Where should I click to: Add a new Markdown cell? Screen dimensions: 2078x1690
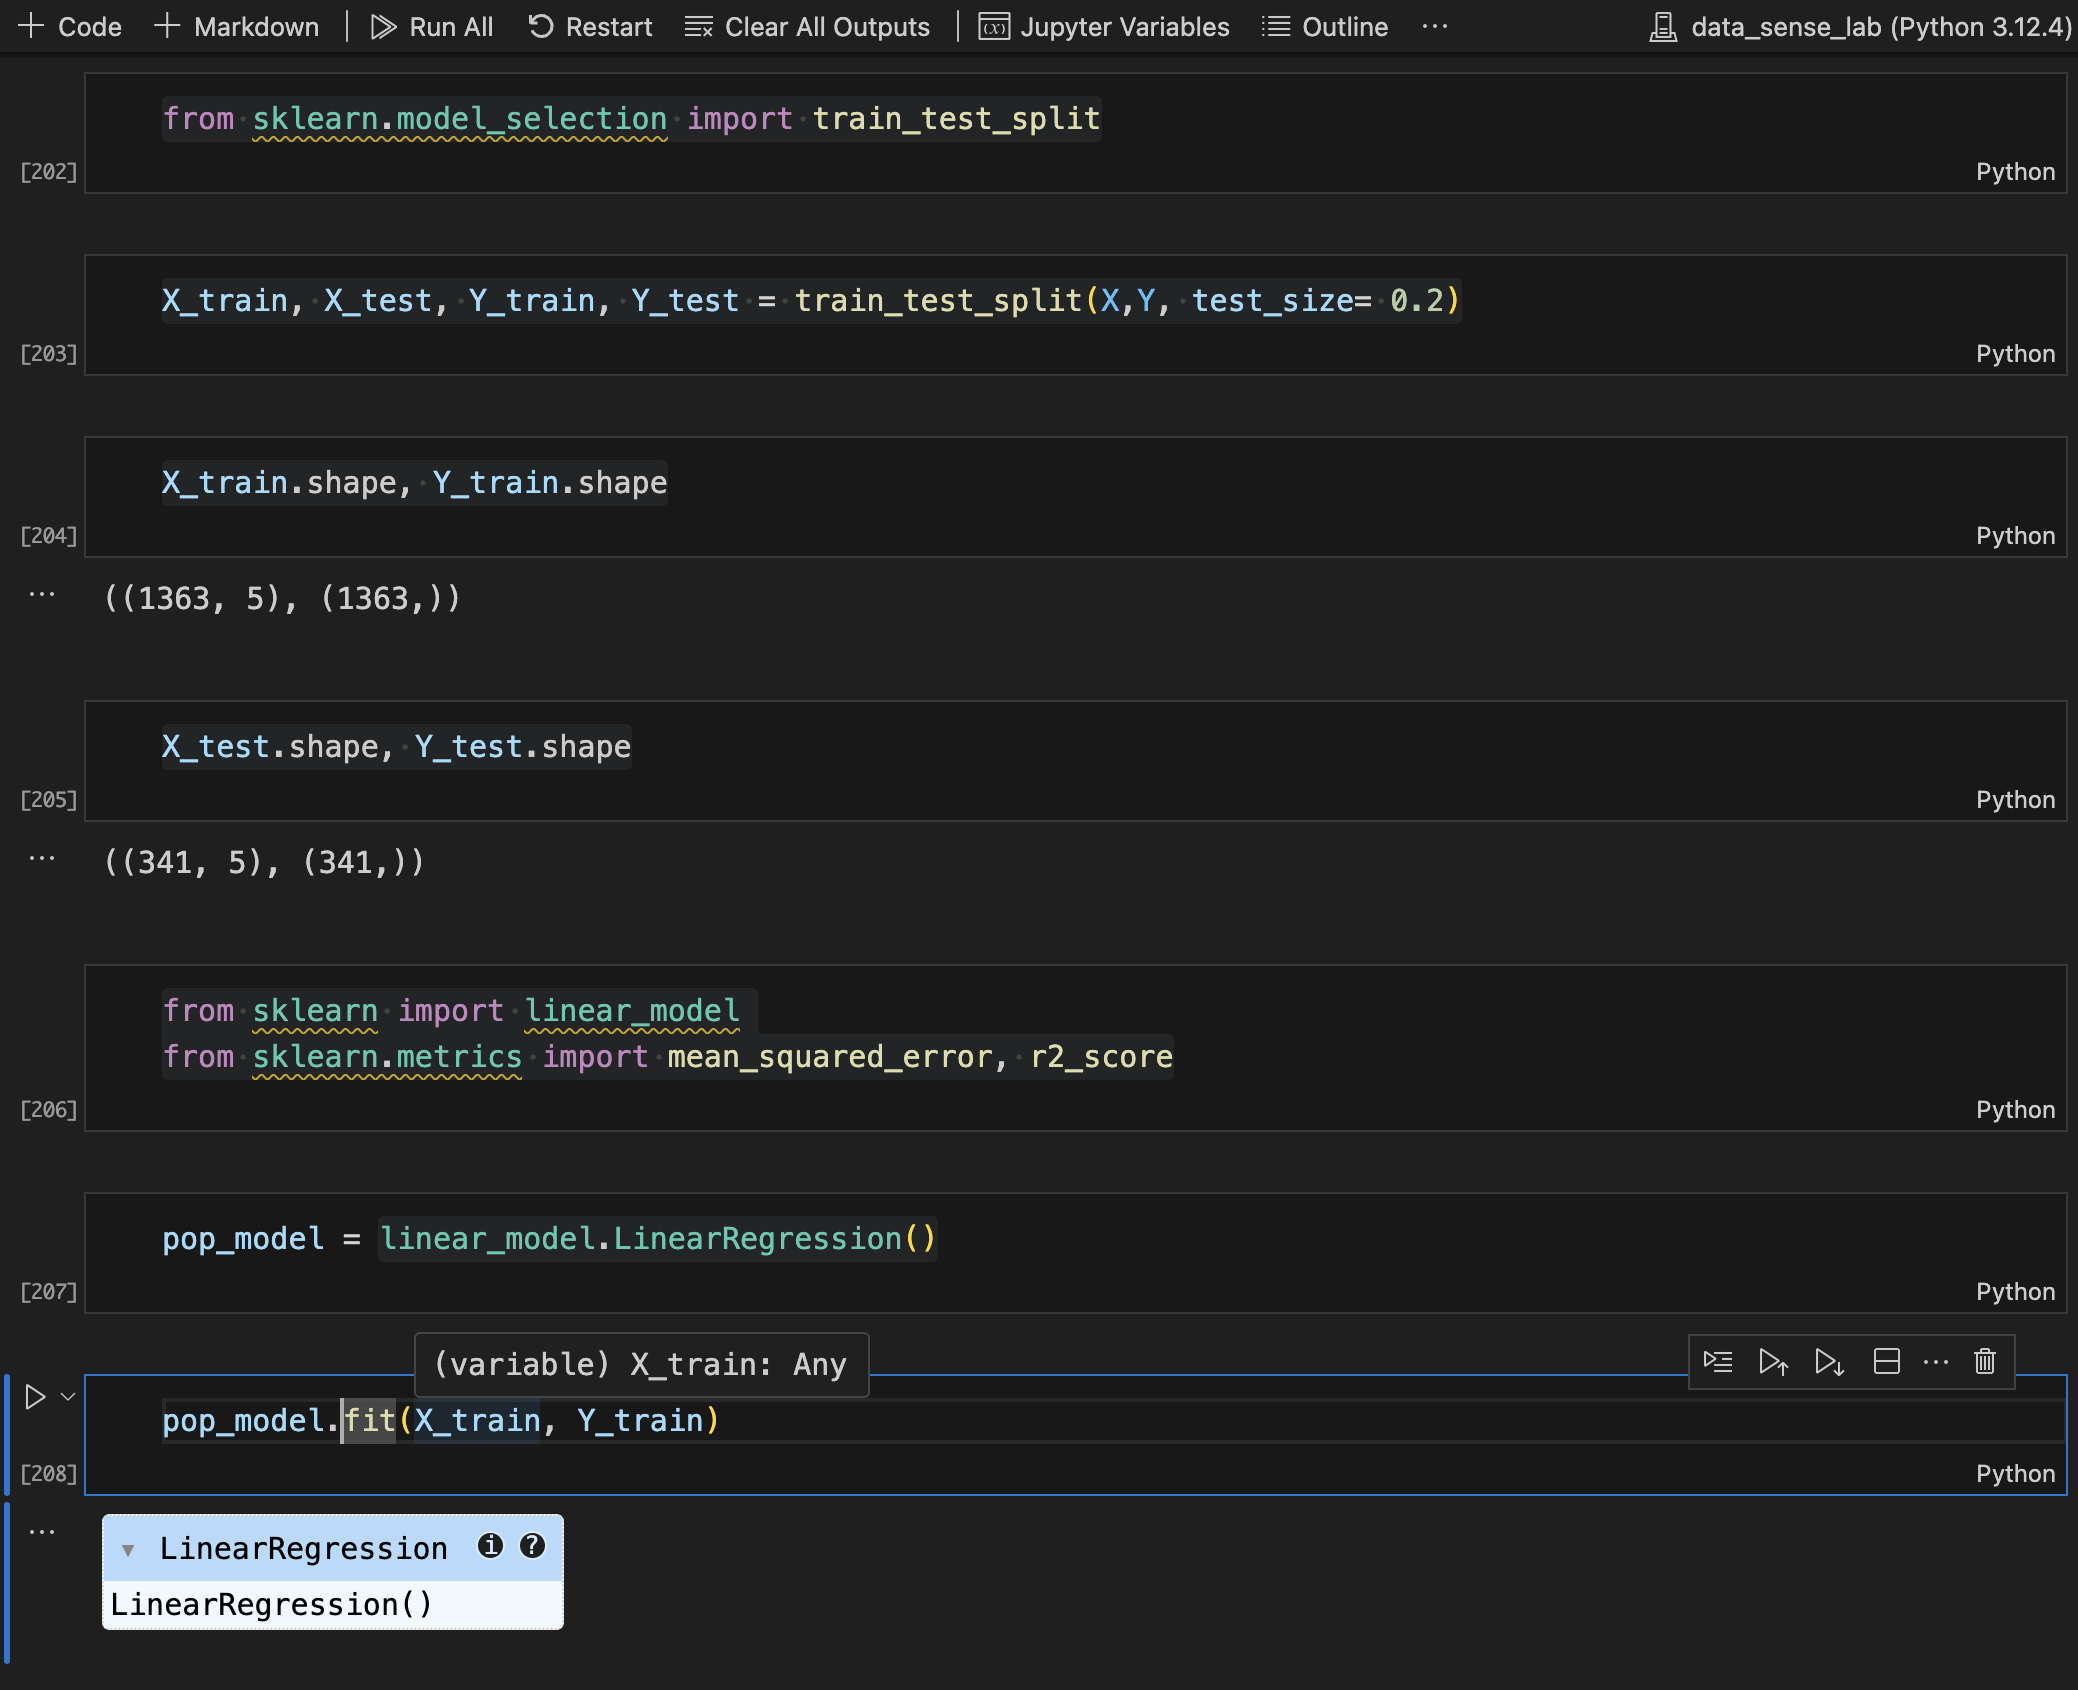[237, 26]
